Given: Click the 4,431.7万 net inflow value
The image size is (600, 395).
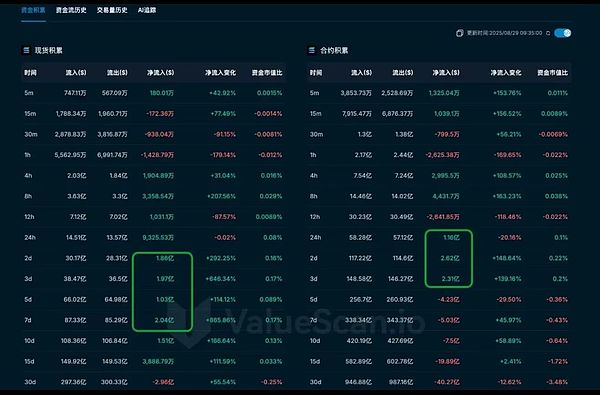Looking at the screenshot, I should click(446, 196).
